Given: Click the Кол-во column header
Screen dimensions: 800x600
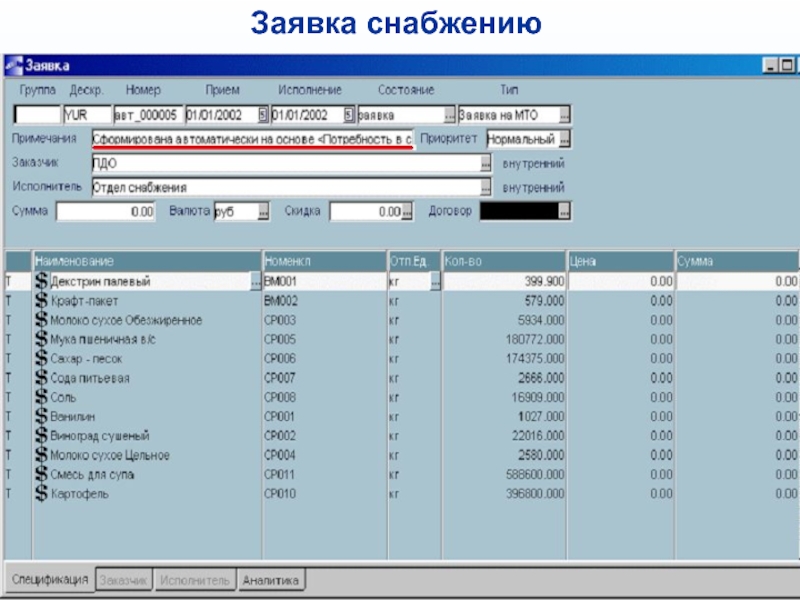Looking at the screenshot, I should pos(504,261).
